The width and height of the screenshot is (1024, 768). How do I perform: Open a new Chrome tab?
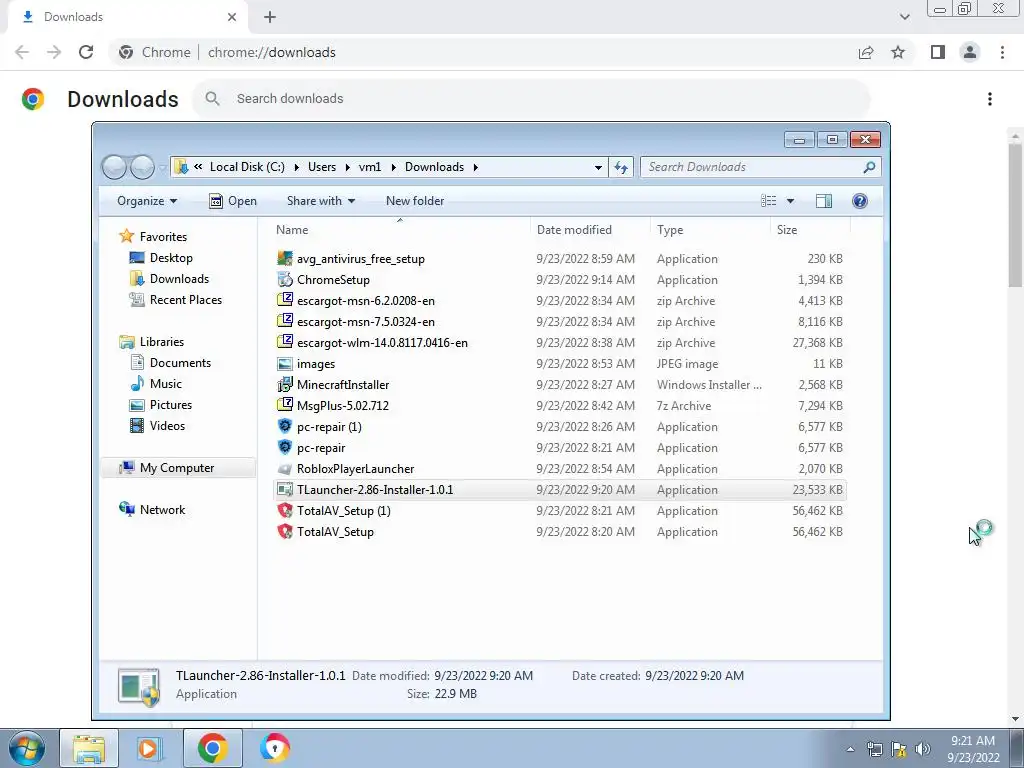coord(270,17)
